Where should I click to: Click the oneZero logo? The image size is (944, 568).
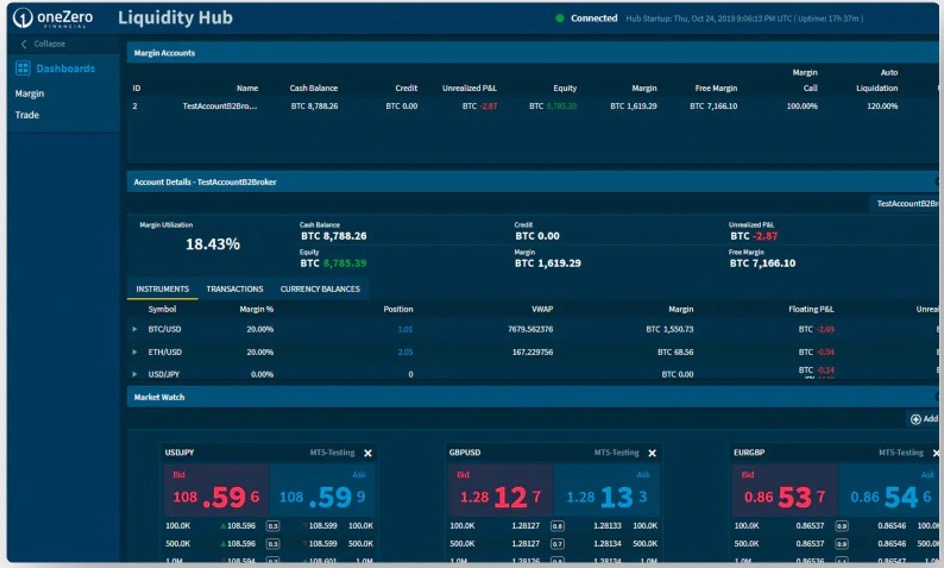[x=53, y=18]
